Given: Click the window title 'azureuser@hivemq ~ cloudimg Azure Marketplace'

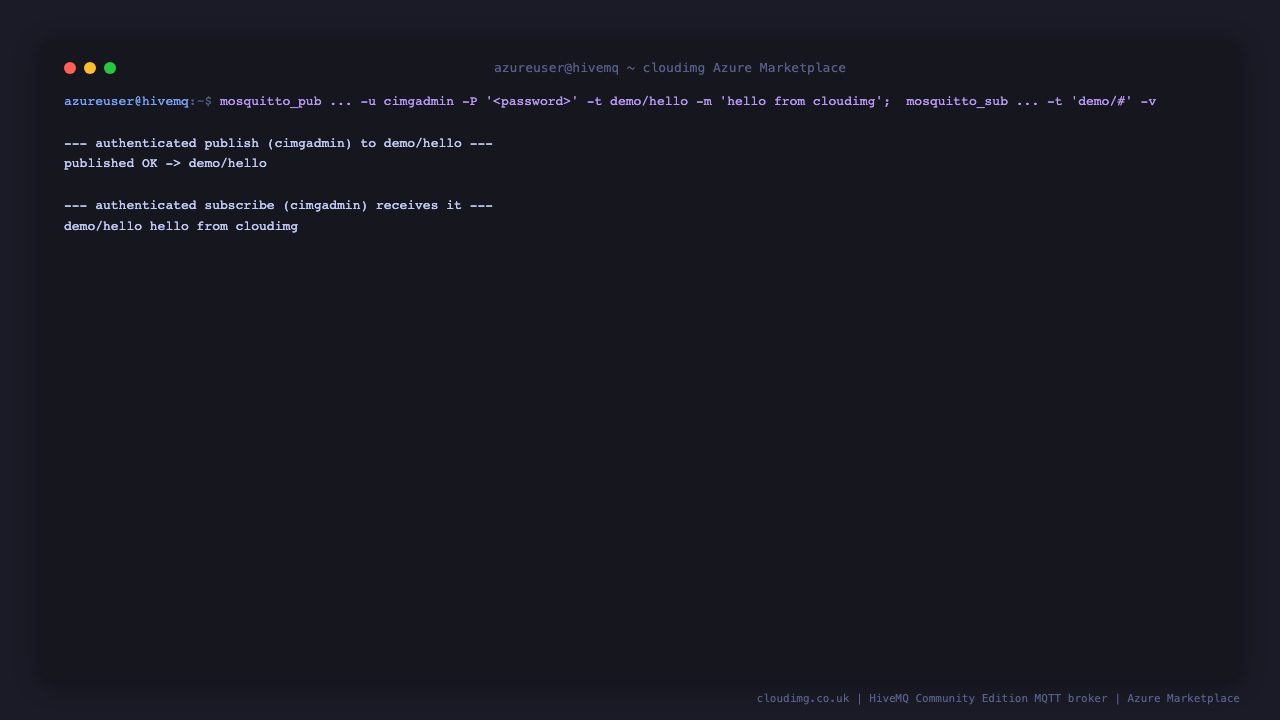Looking at the screenshot, I should point(670,68).
